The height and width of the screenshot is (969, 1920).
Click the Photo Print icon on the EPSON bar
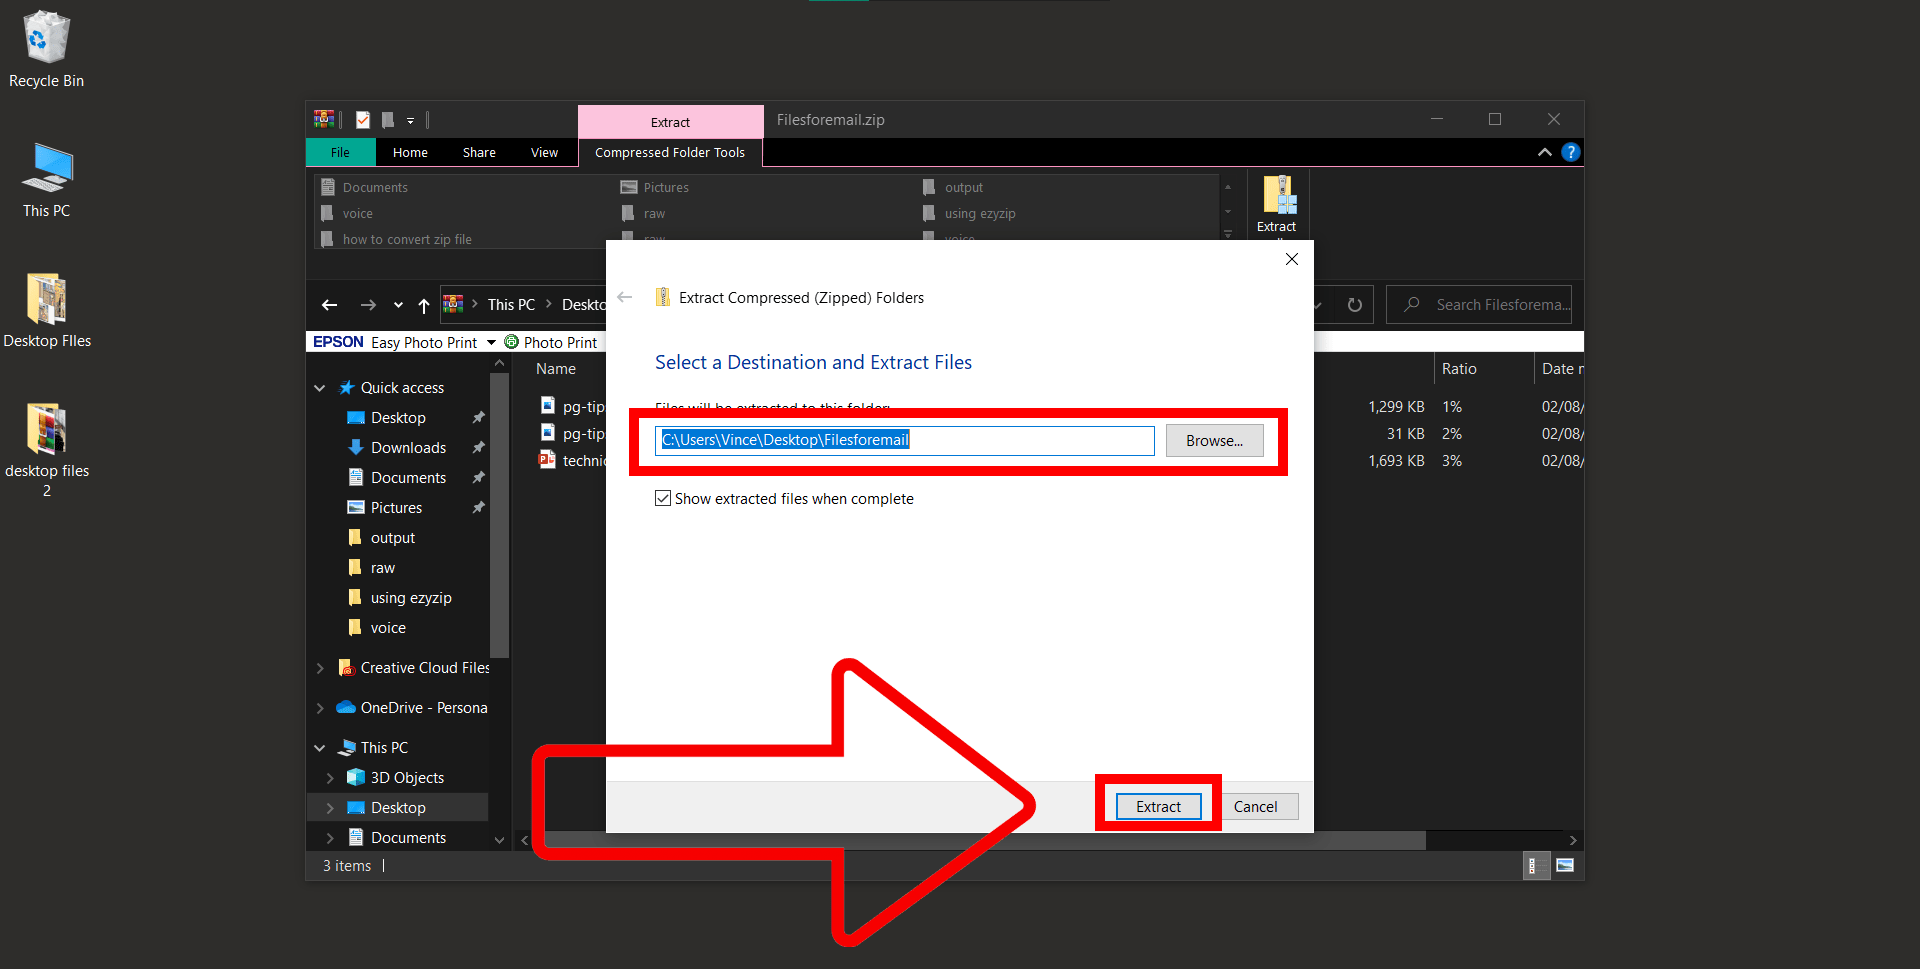pos(511,342)
